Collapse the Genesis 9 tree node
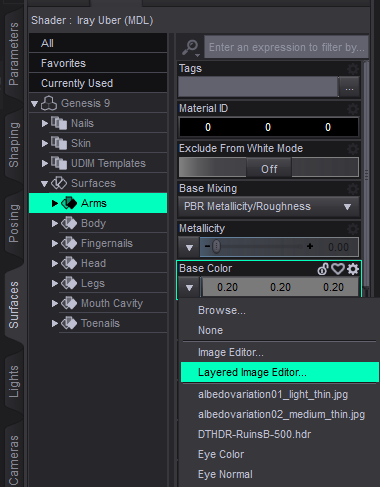The image size is (380, 487). [34, 104]
